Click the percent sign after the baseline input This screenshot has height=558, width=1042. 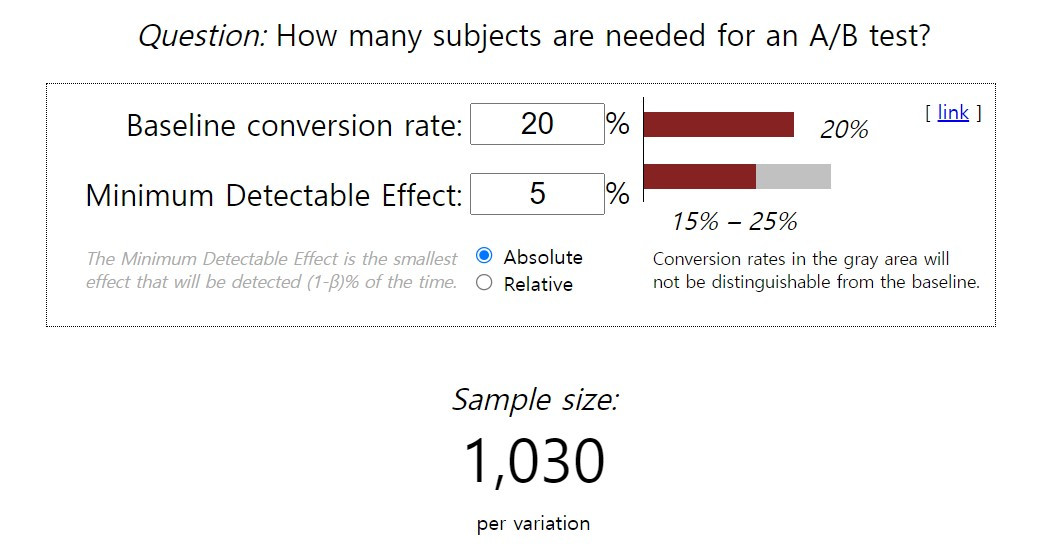pos(618,124)
